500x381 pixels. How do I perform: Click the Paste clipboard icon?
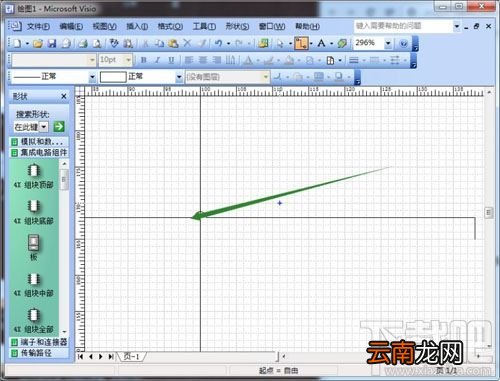tap(173, 43)
